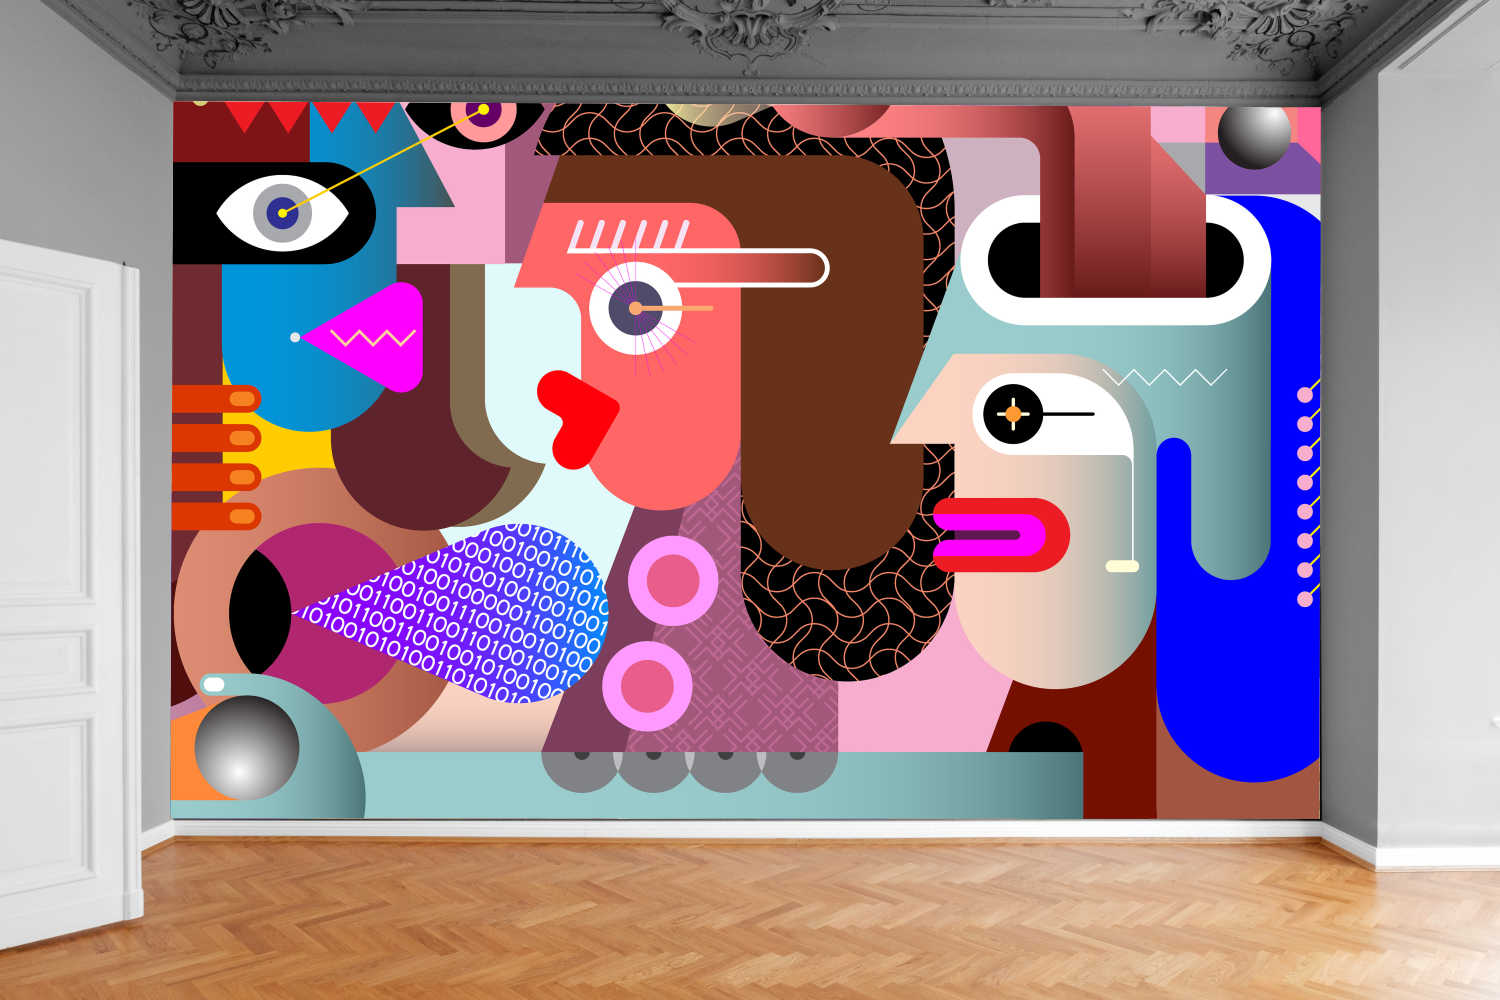Click the black eye with orange cross
This screenshot has height=1000, width=1500.
tap(1013, 413)
